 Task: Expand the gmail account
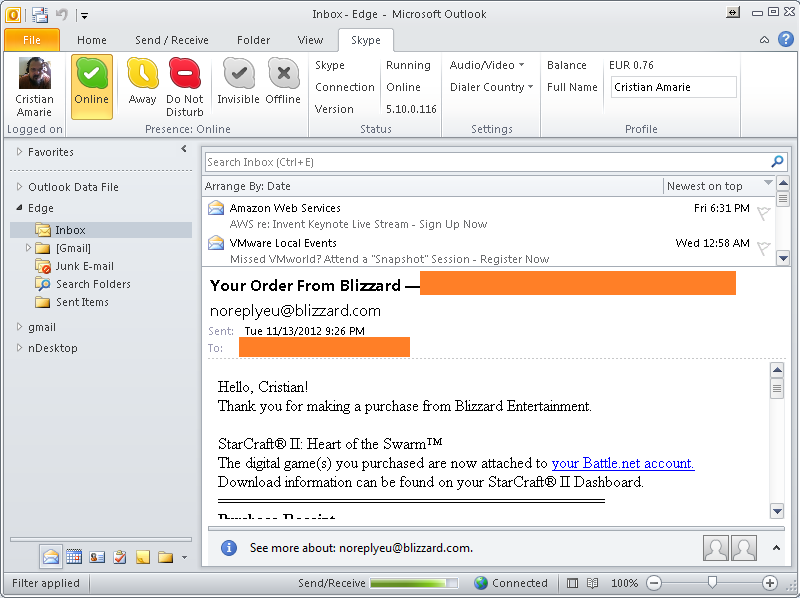click(x=19, y=327)
